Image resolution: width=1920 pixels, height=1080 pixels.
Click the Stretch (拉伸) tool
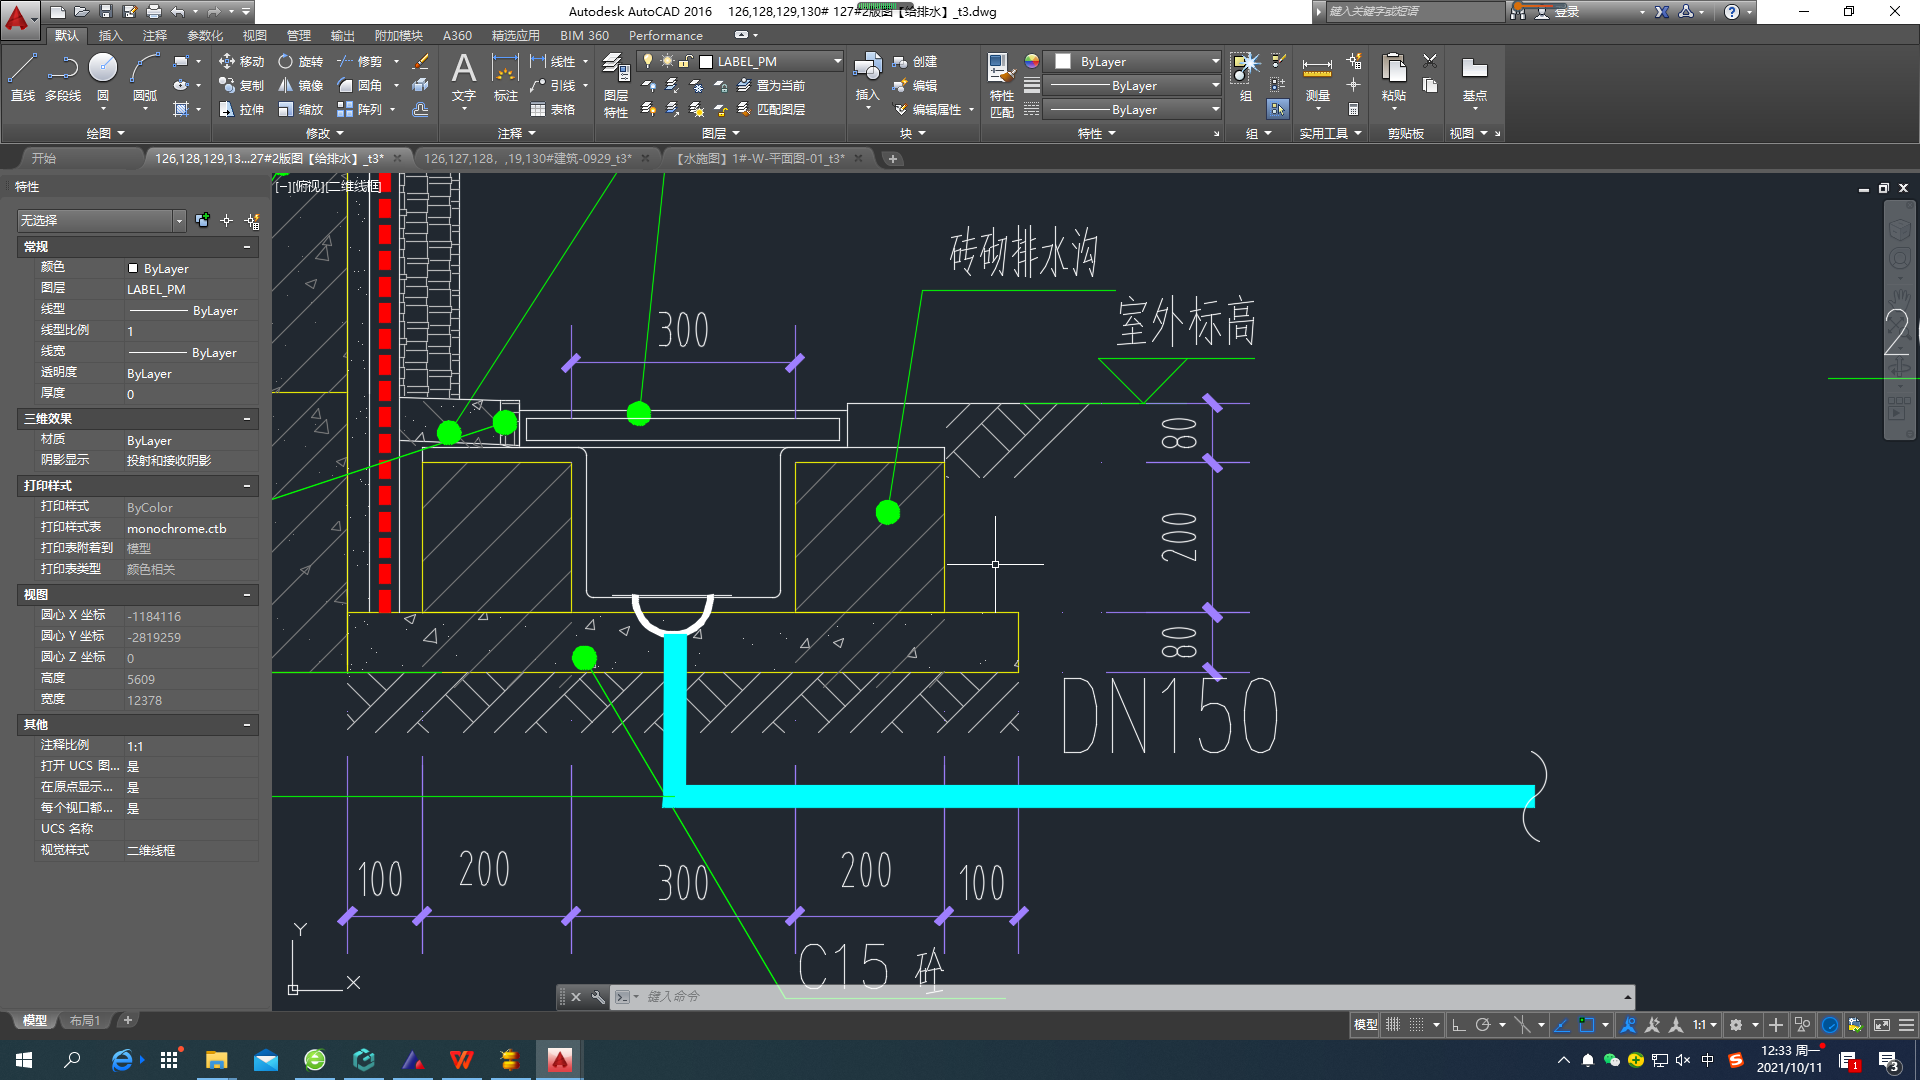point(241,109)
